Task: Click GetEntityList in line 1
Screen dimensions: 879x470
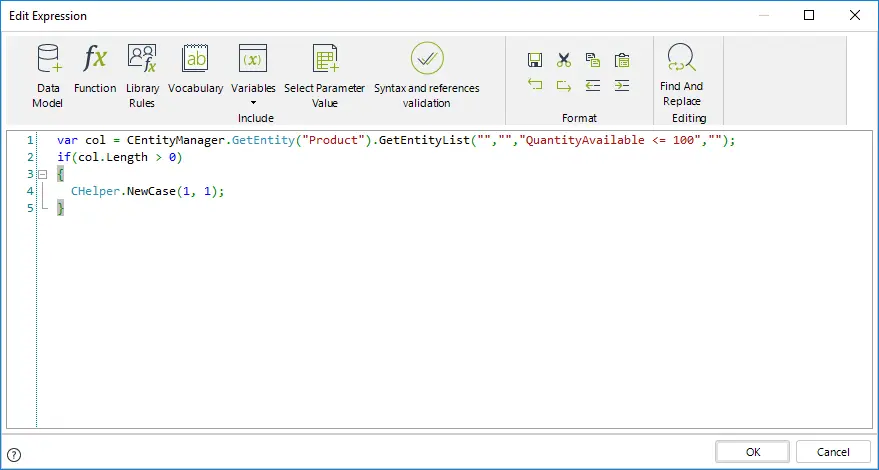Action: pyautogui.click(x=424, y=140)
